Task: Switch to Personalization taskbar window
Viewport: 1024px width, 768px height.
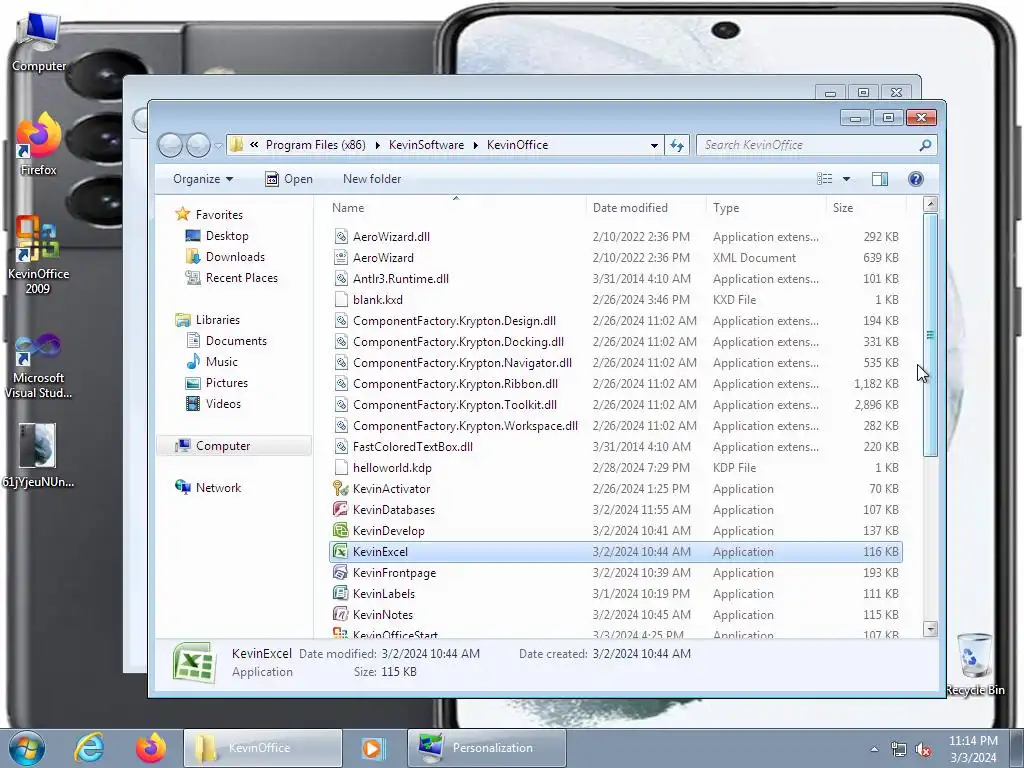Action: point(487,748)
